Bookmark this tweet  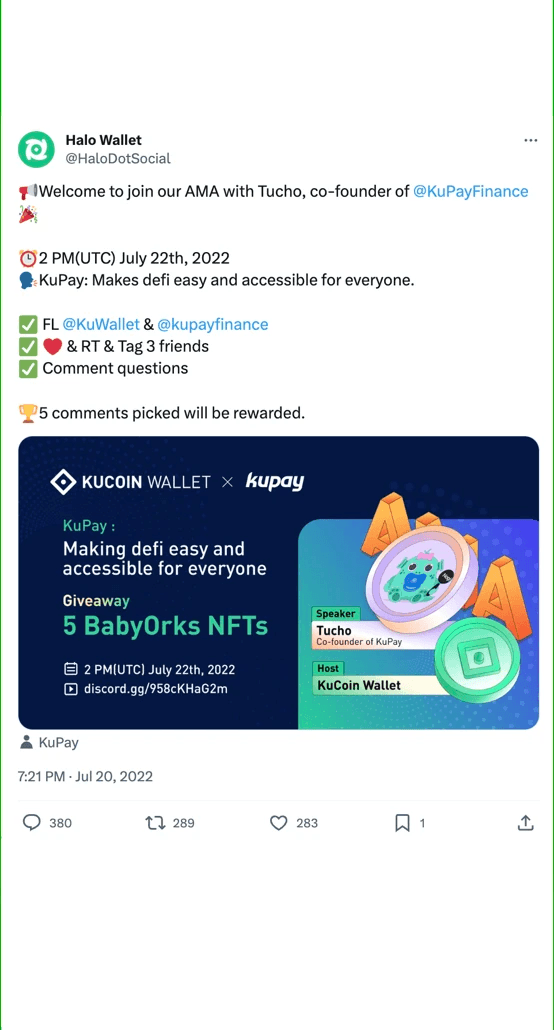click(402, 822)
